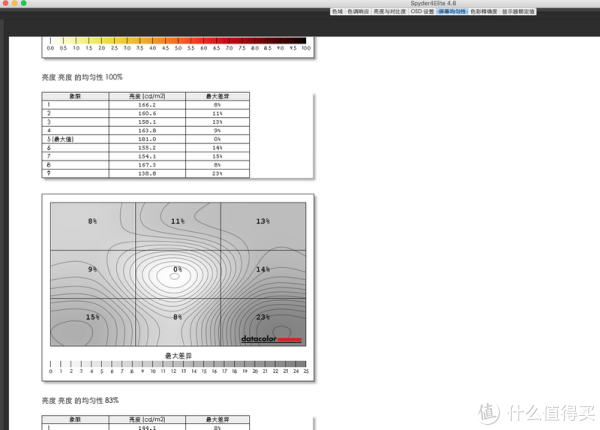Click the 167.3 luminance cell

pyautogui.click(x=147, y=165)
